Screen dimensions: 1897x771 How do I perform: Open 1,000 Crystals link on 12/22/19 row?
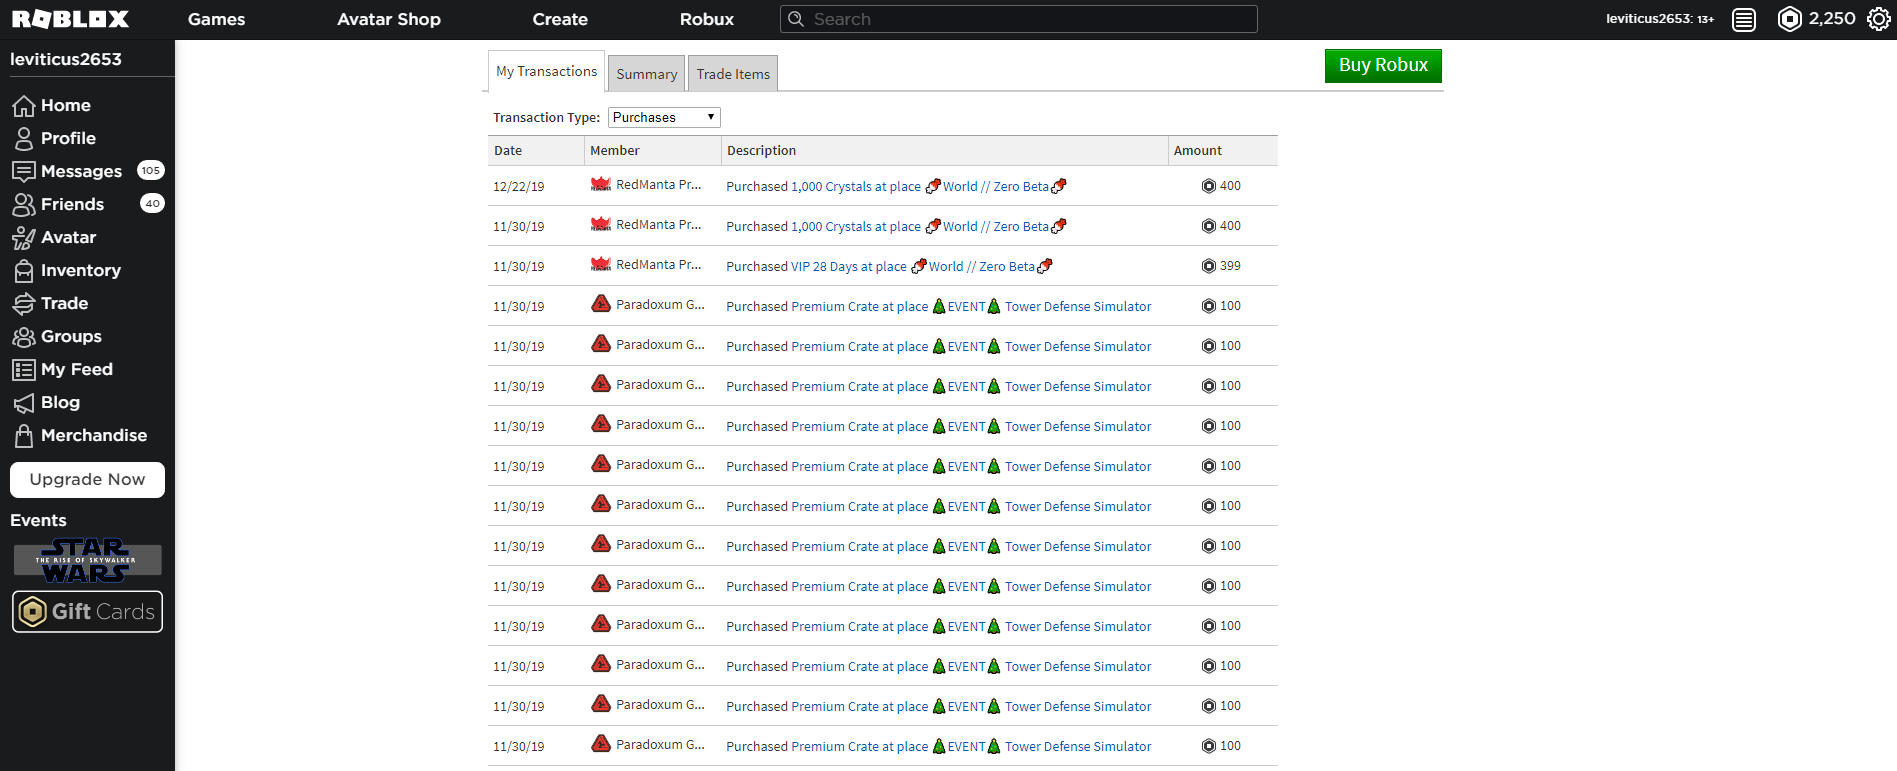click(856, 187)
